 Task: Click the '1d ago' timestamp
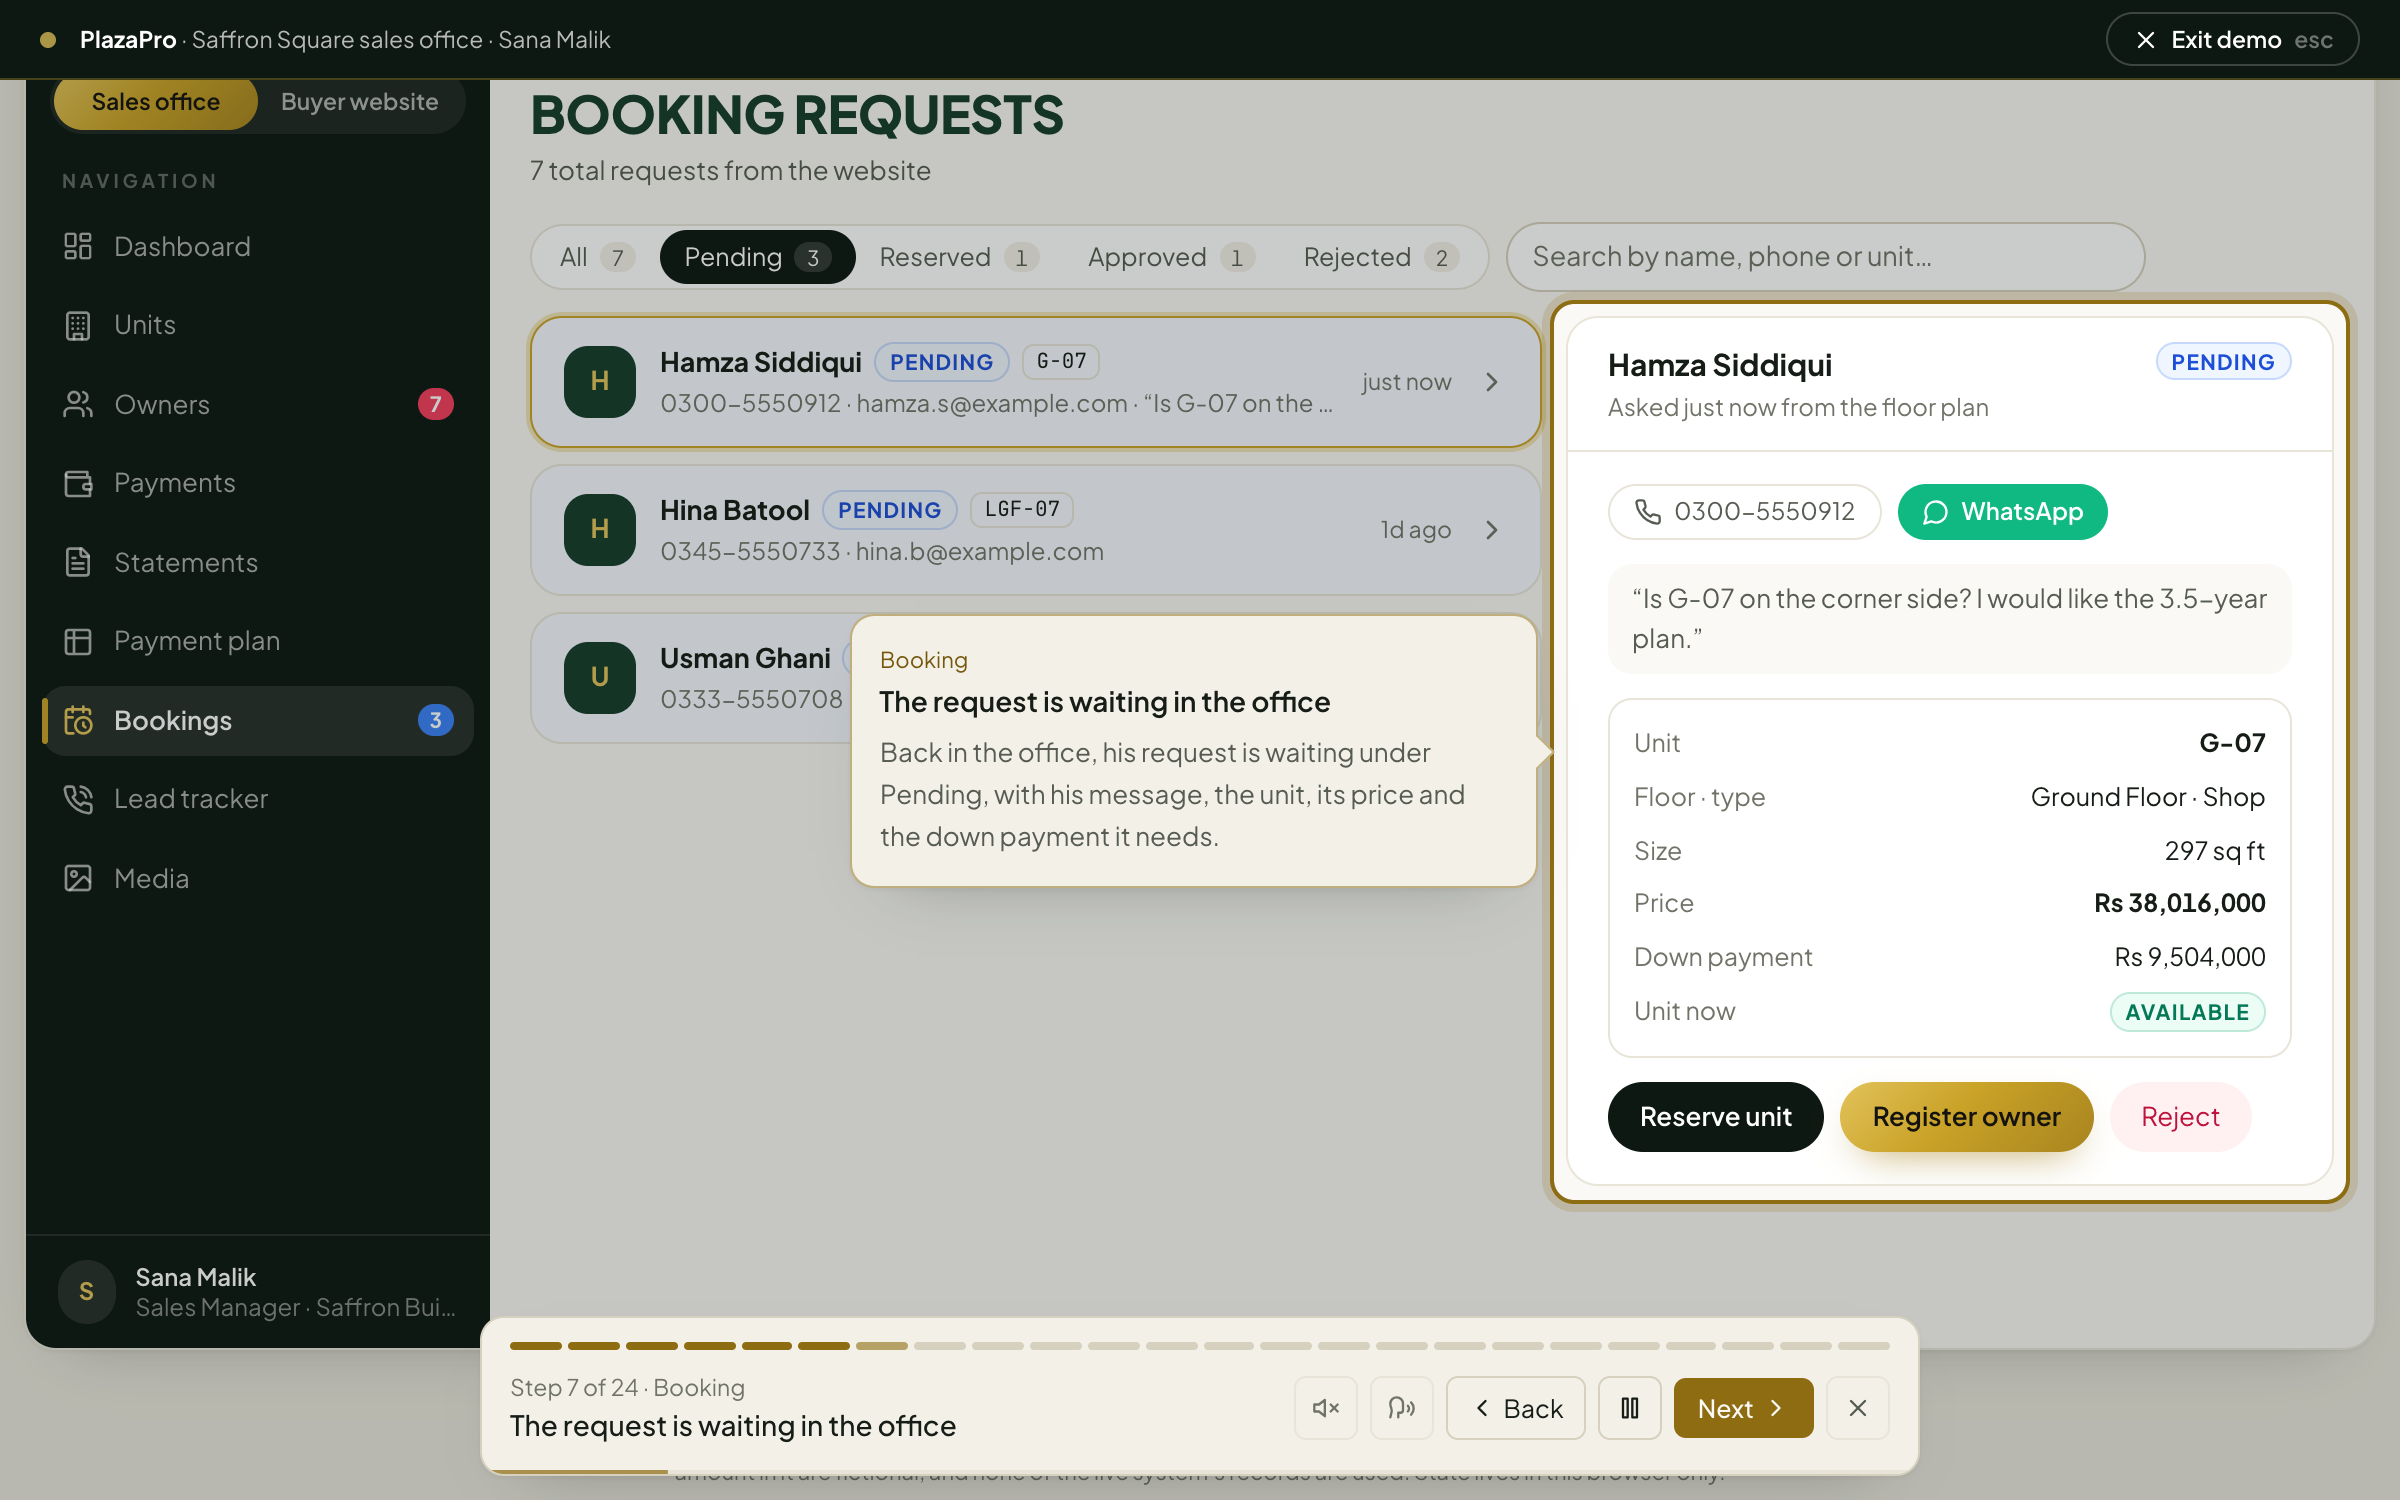pyautogui.click(x=1416, y=530)
